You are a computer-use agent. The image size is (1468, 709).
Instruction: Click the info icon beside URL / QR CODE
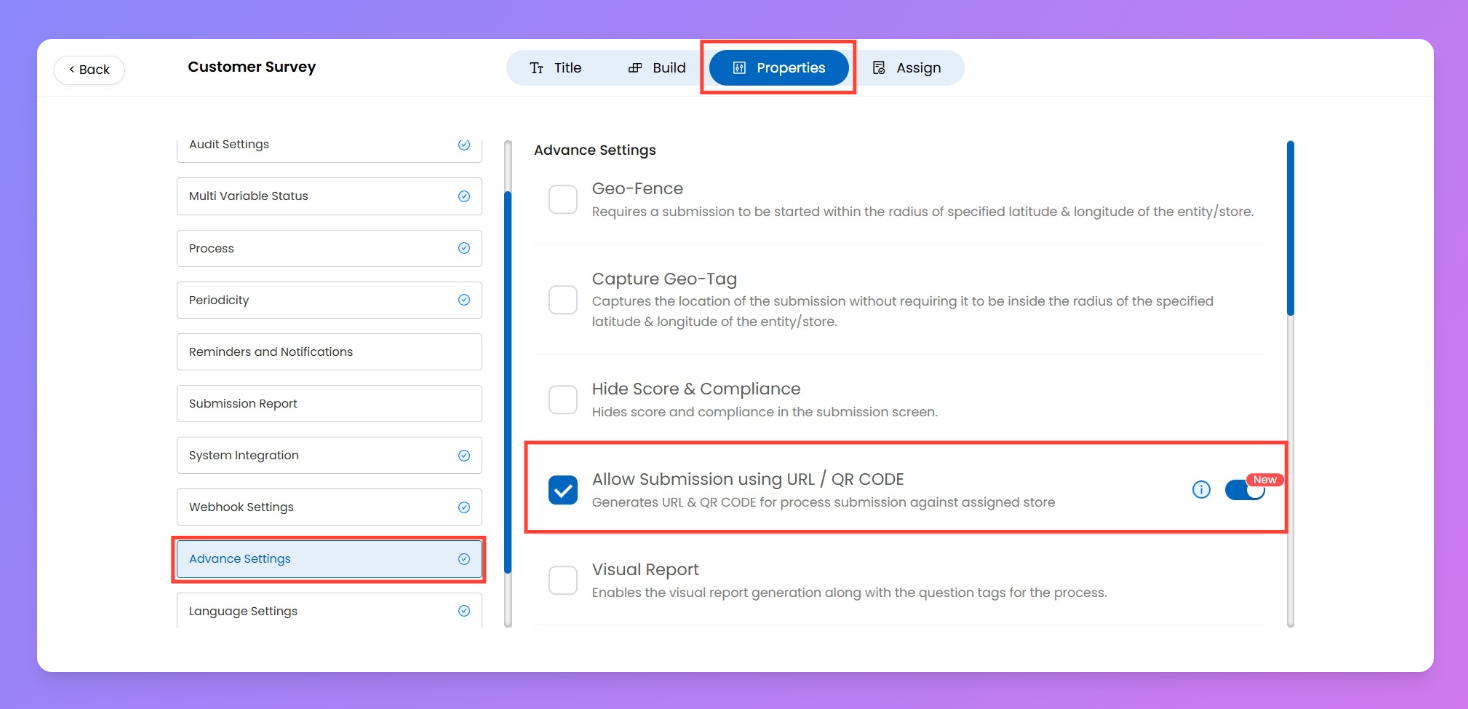coord(1201,490)
